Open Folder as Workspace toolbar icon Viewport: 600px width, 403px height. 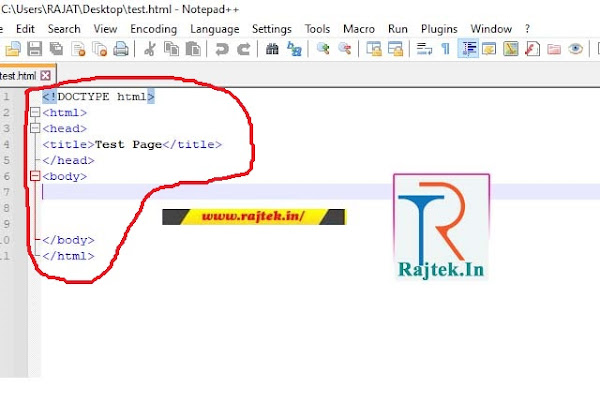[x=554, y=49]
